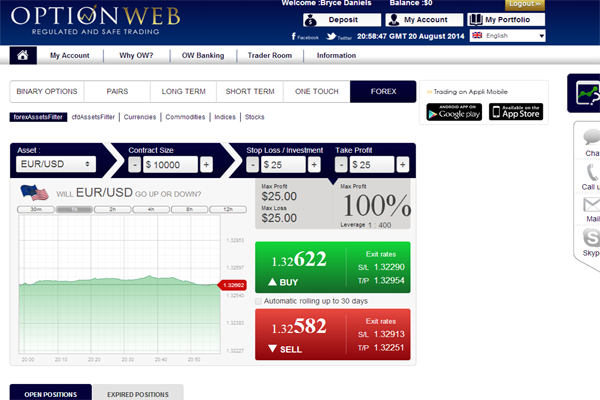Switch to the LONG TERM tab
The image size is (600, 400).
pyautogui.click(x=184, y=91)
